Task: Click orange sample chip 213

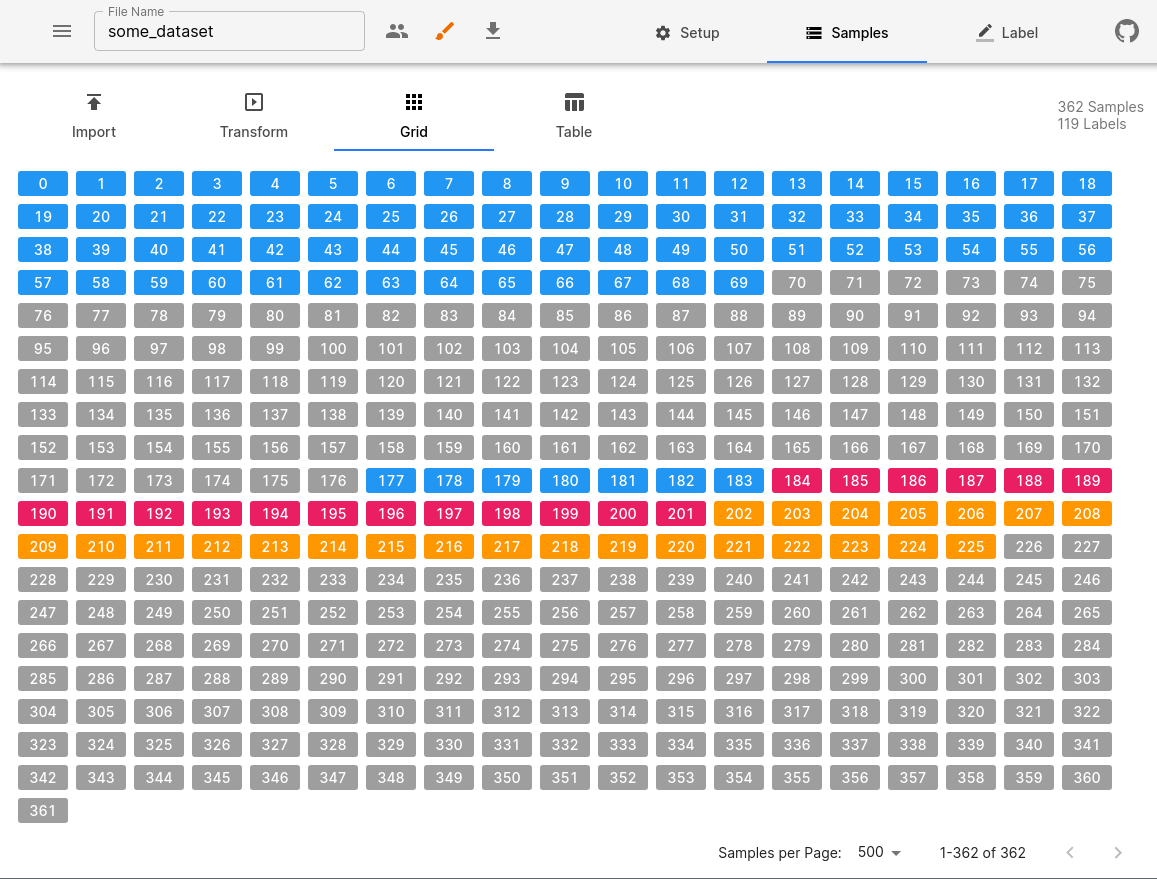Action: point(275,547)
